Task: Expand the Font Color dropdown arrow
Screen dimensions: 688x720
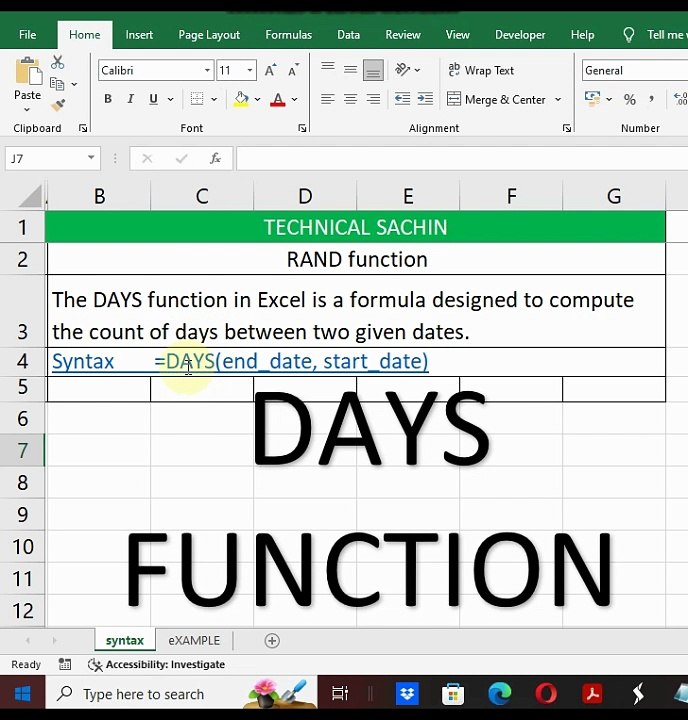Action: tap(294, 99)
